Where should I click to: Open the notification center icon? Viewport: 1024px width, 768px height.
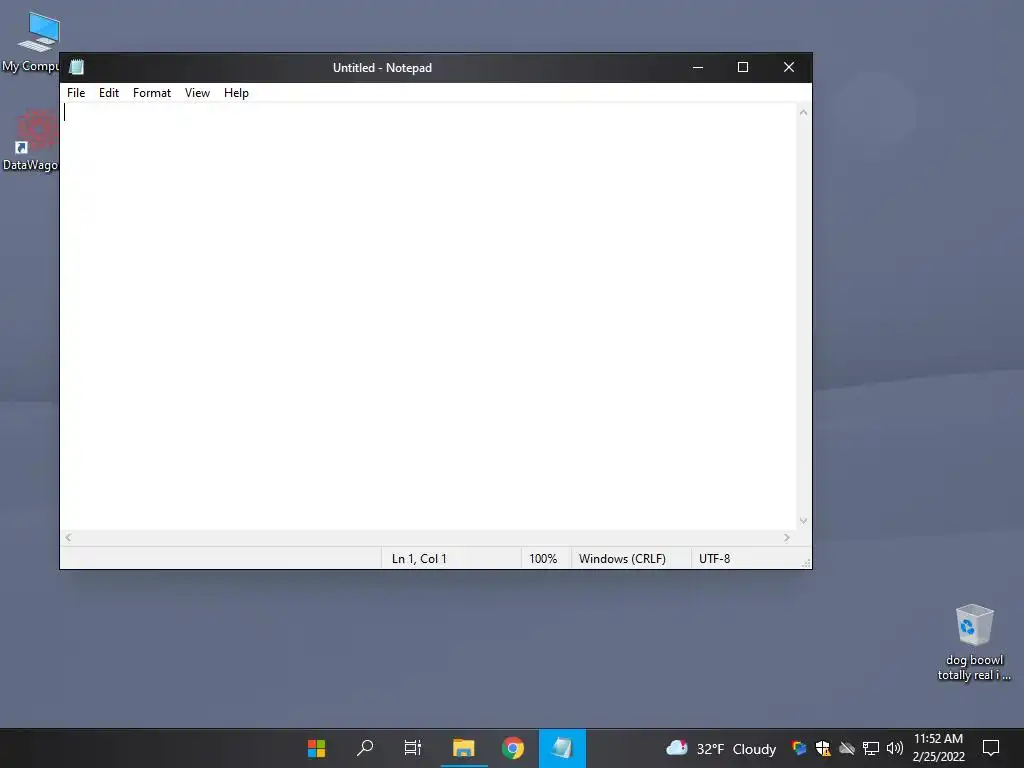pyautogui.click(x=991, y=748)
